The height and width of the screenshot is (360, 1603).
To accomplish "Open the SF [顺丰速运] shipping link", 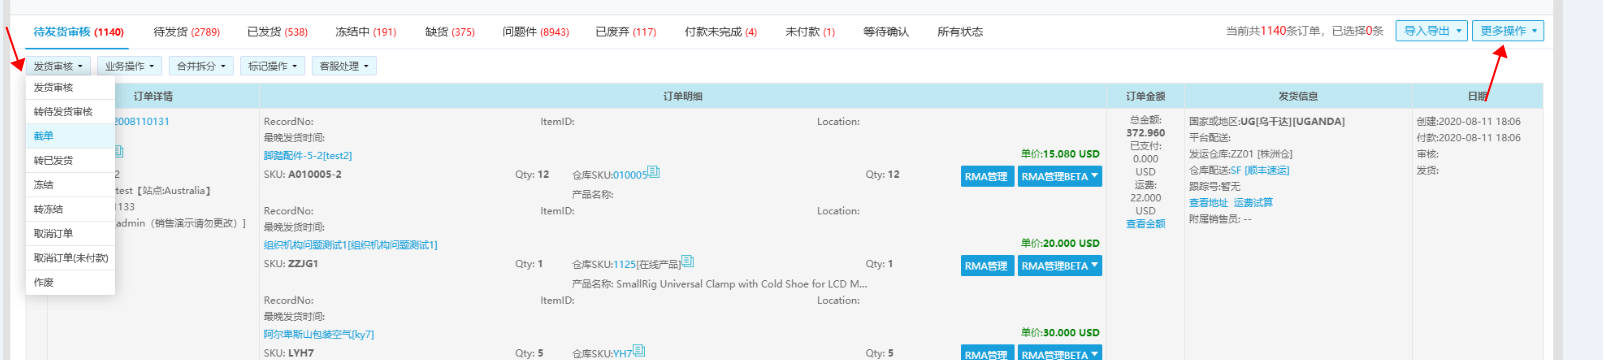I will point(1259,171).
